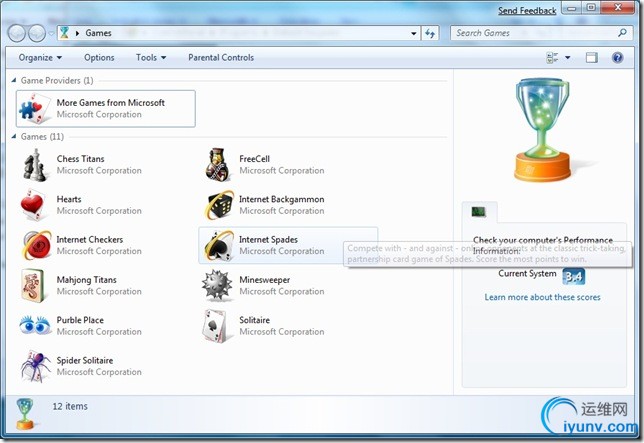Select the Internet Backgammon label

(282, 199)
